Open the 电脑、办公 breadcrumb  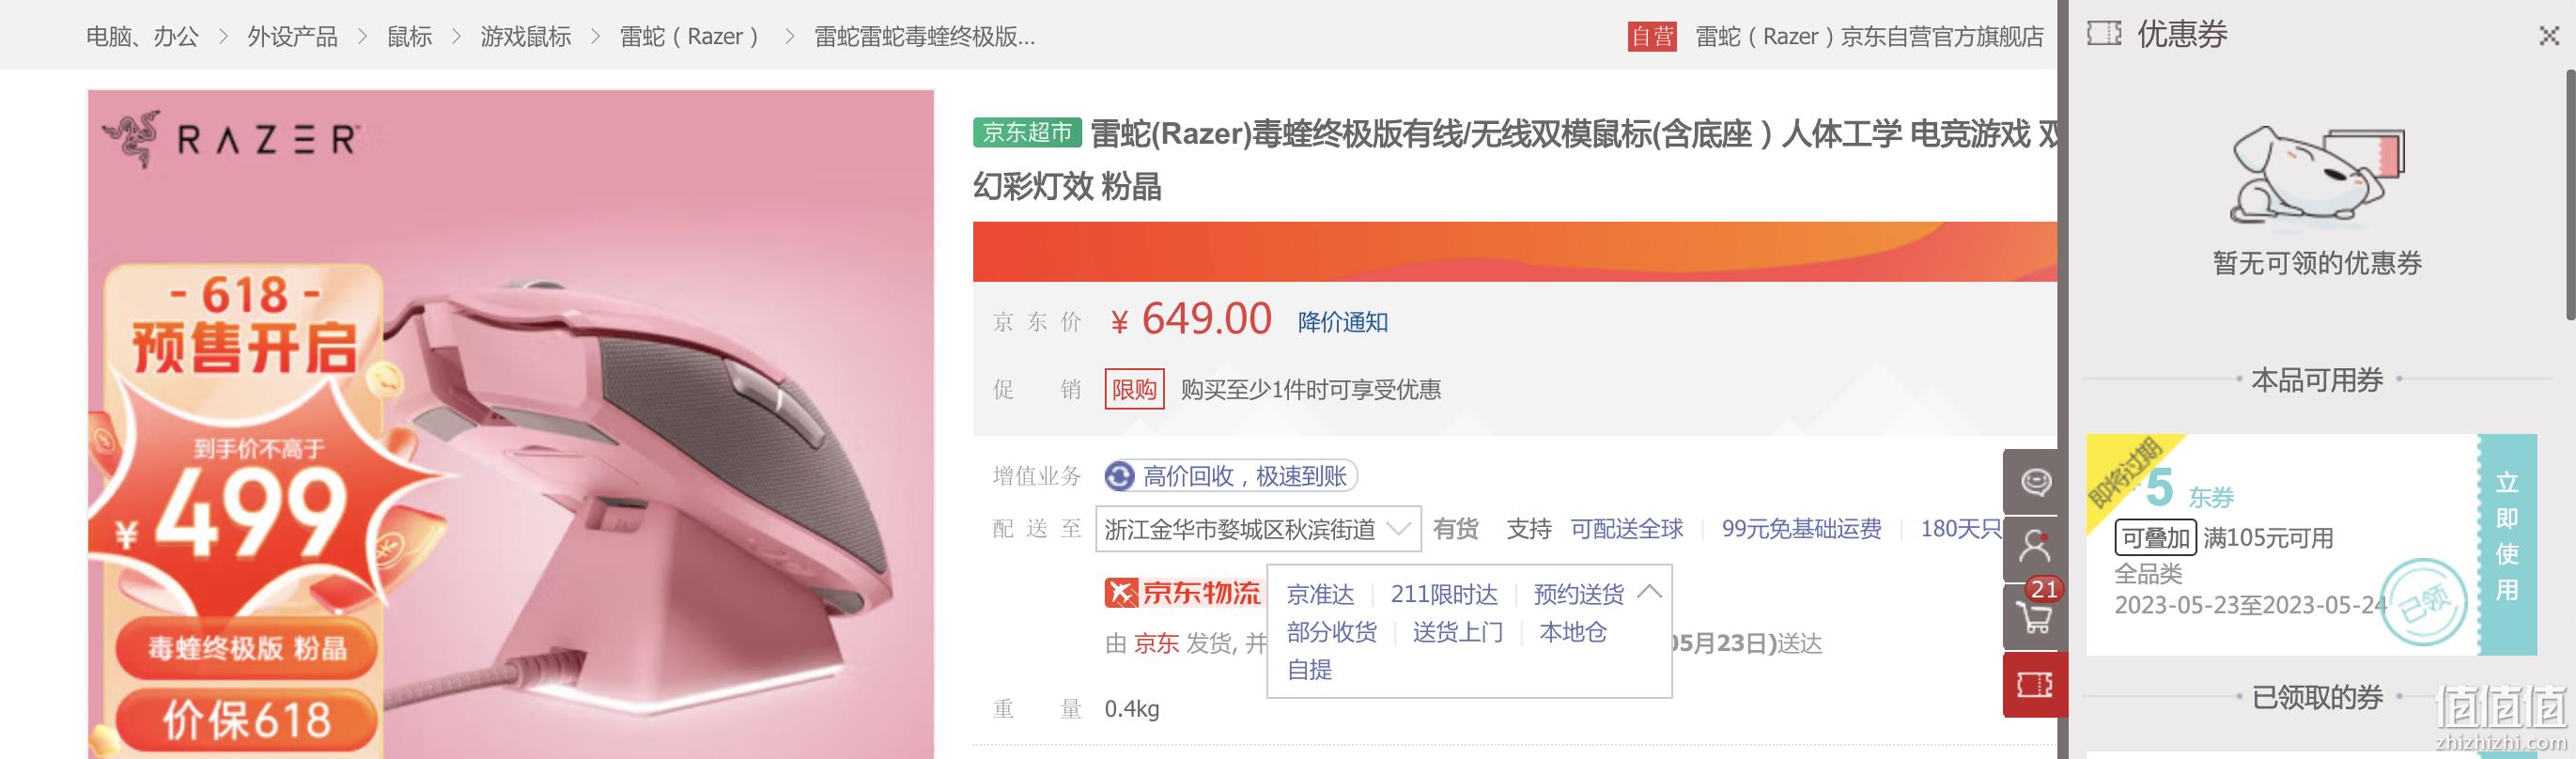click(142, 37)
